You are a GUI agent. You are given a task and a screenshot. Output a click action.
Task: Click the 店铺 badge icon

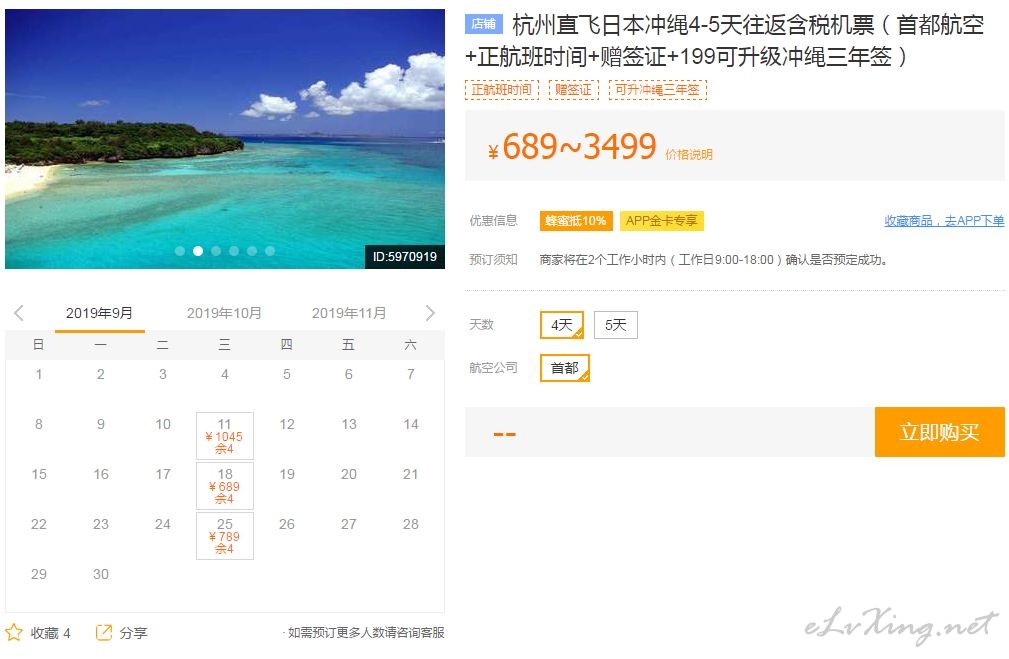[x=483, y=24]
